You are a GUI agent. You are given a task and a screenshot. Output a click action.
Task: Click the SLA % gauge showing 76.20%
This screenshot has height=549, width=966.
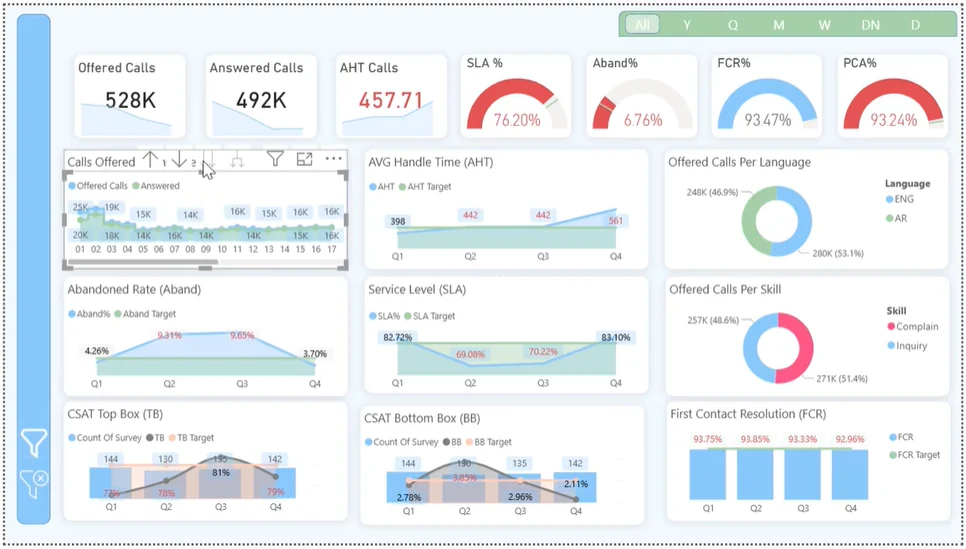coord(516,96)
